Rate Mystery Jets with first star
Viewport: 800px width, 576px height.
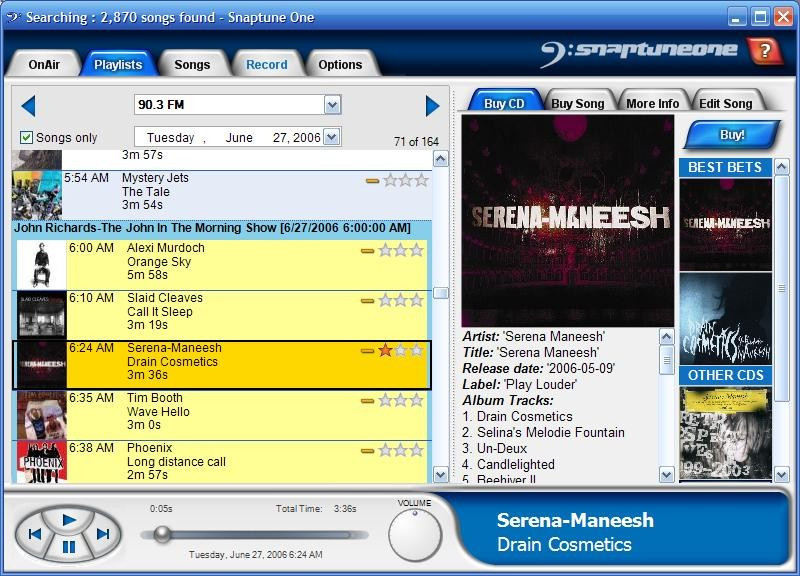coord(390,180)
